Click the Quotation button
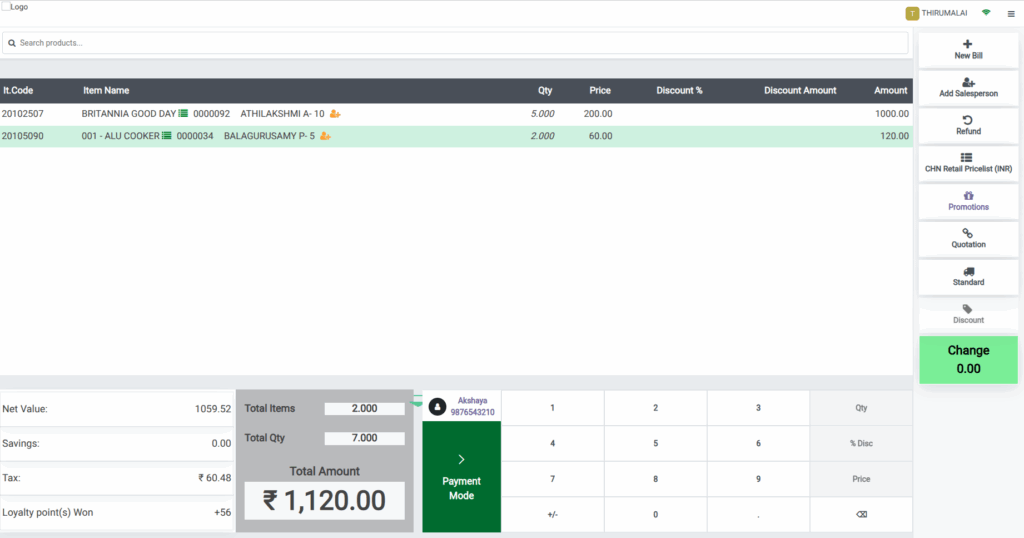This screenshot has width=1024, height=538. click(x=968, y=238)
